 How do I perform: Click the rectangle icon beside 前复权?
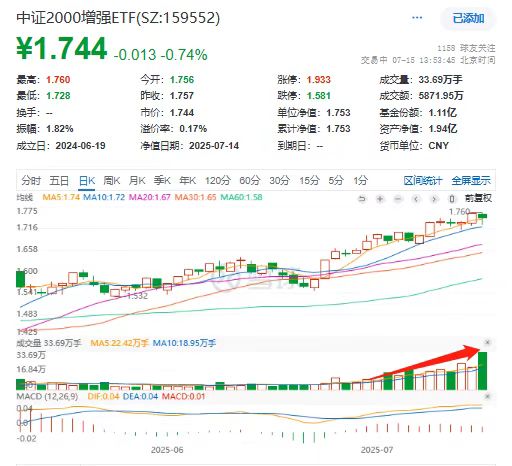(x=452, y=199)
